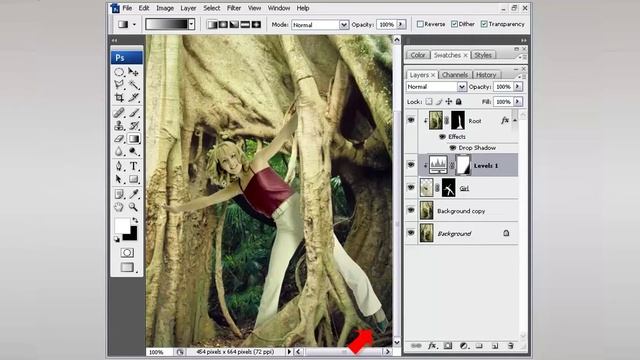Hide the Girl layer
The image size is (640, 360).
[x=411, y=187]
